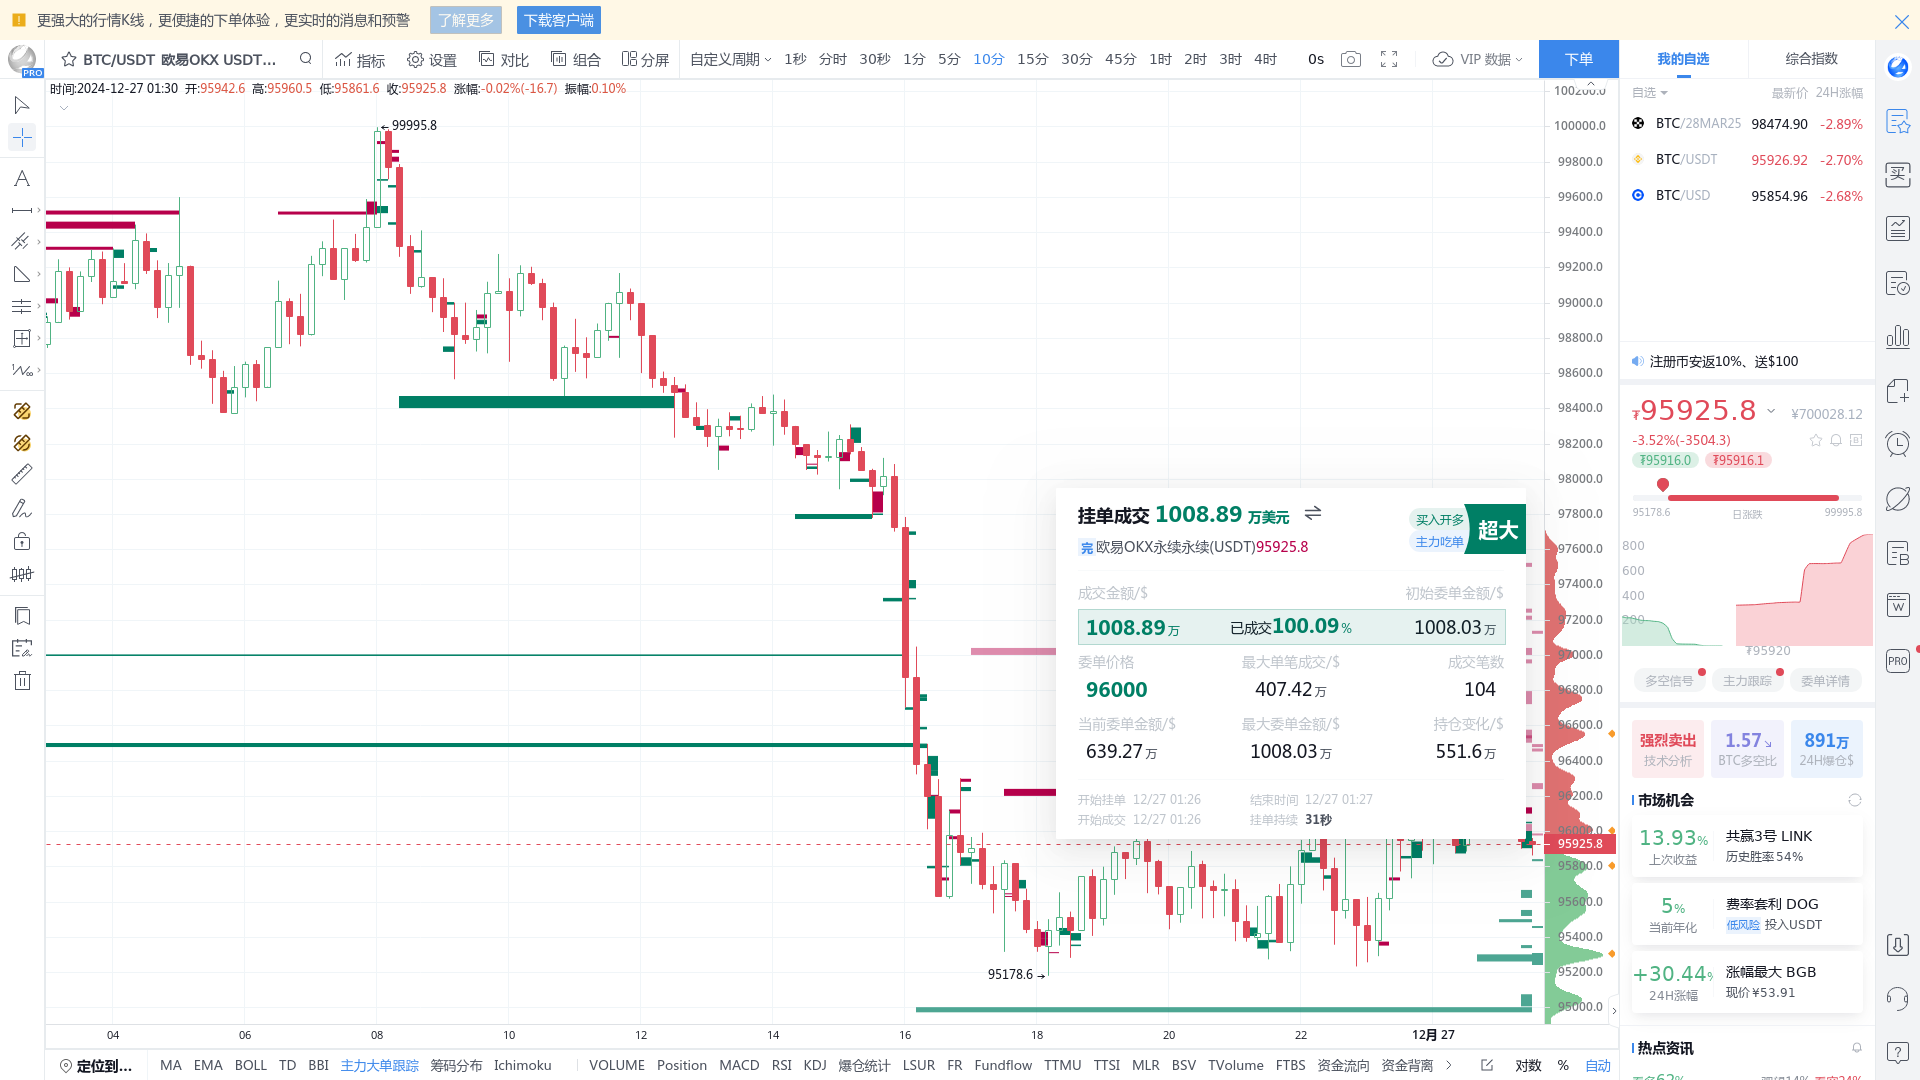Image resolution: width=1920 pixels, height=1080 pixels.
Task: Toggle % percent scale
Action: click(x=1563, y=1065)
